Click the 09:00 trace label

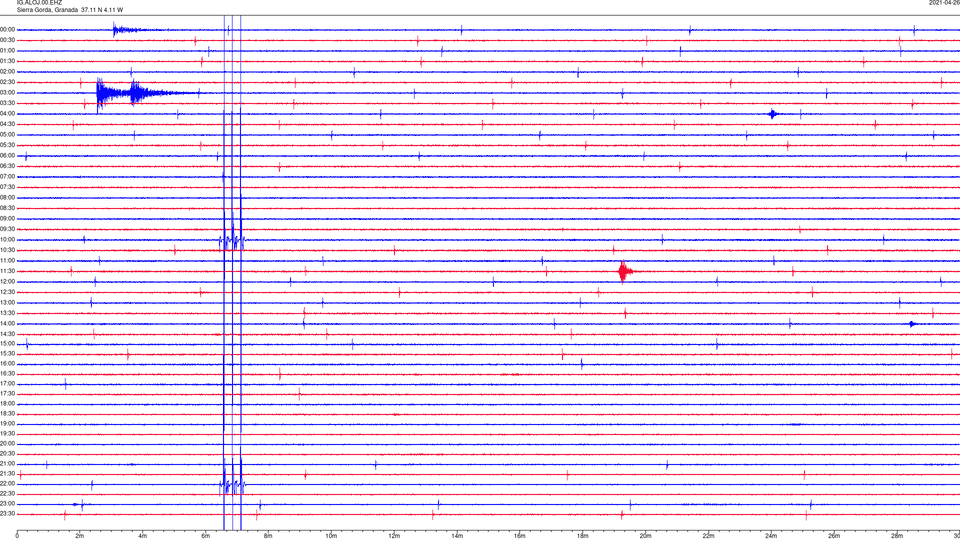tap(8, 219)
